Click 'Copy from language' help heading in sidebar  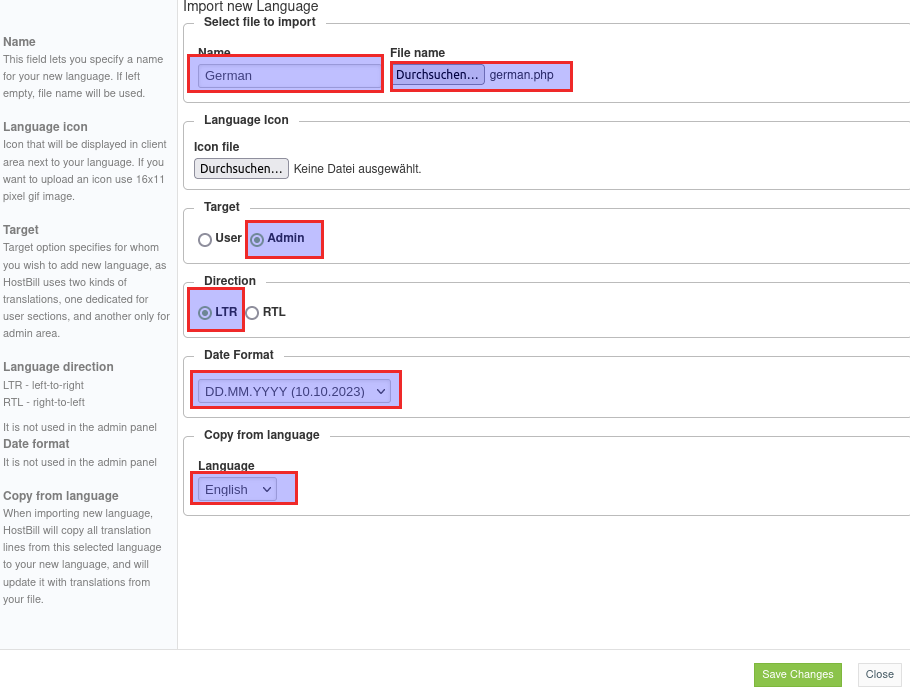(x=61, y=496)
